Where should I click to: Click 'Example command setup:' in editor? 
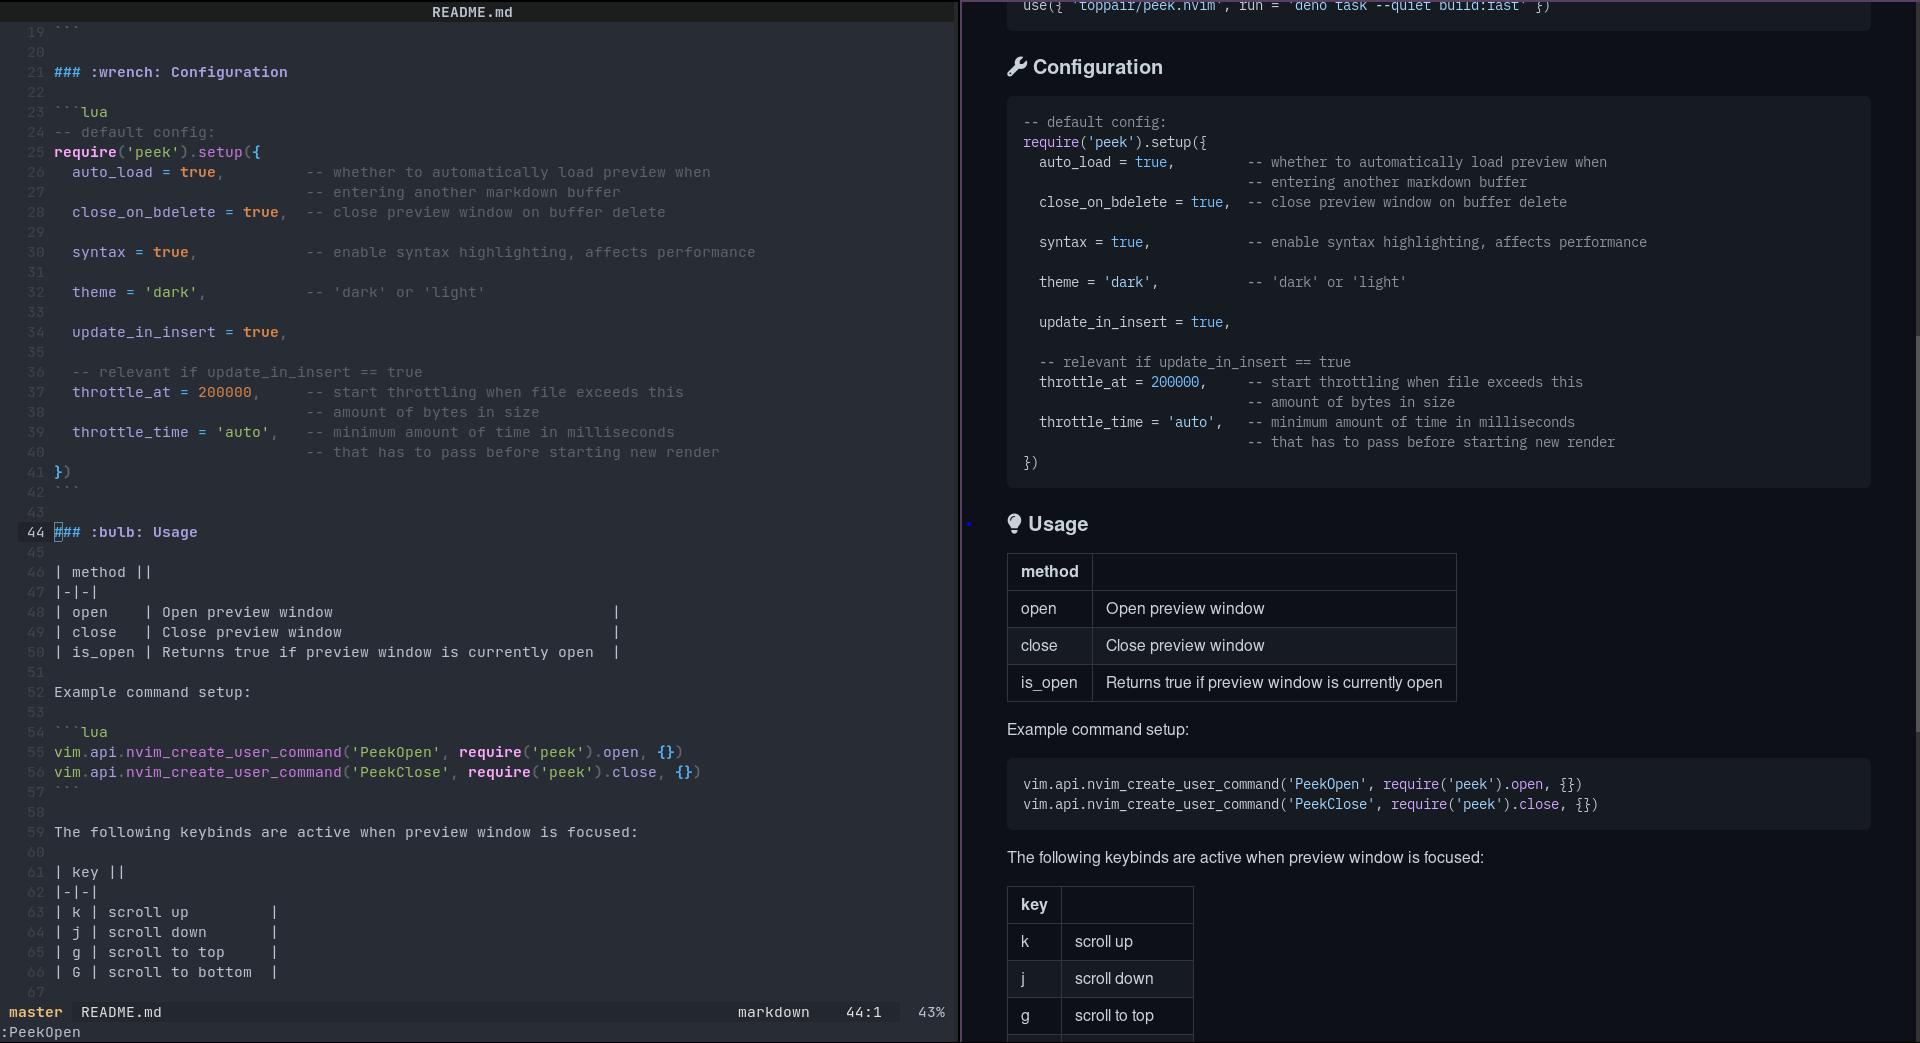(153, 692)
